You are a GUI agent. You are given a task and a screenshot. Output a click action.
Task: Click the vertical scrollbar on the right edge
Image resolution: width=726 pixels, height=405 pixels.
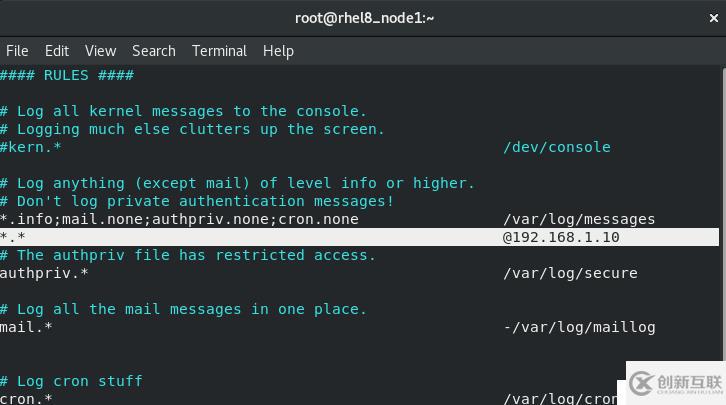coord(723,213)
